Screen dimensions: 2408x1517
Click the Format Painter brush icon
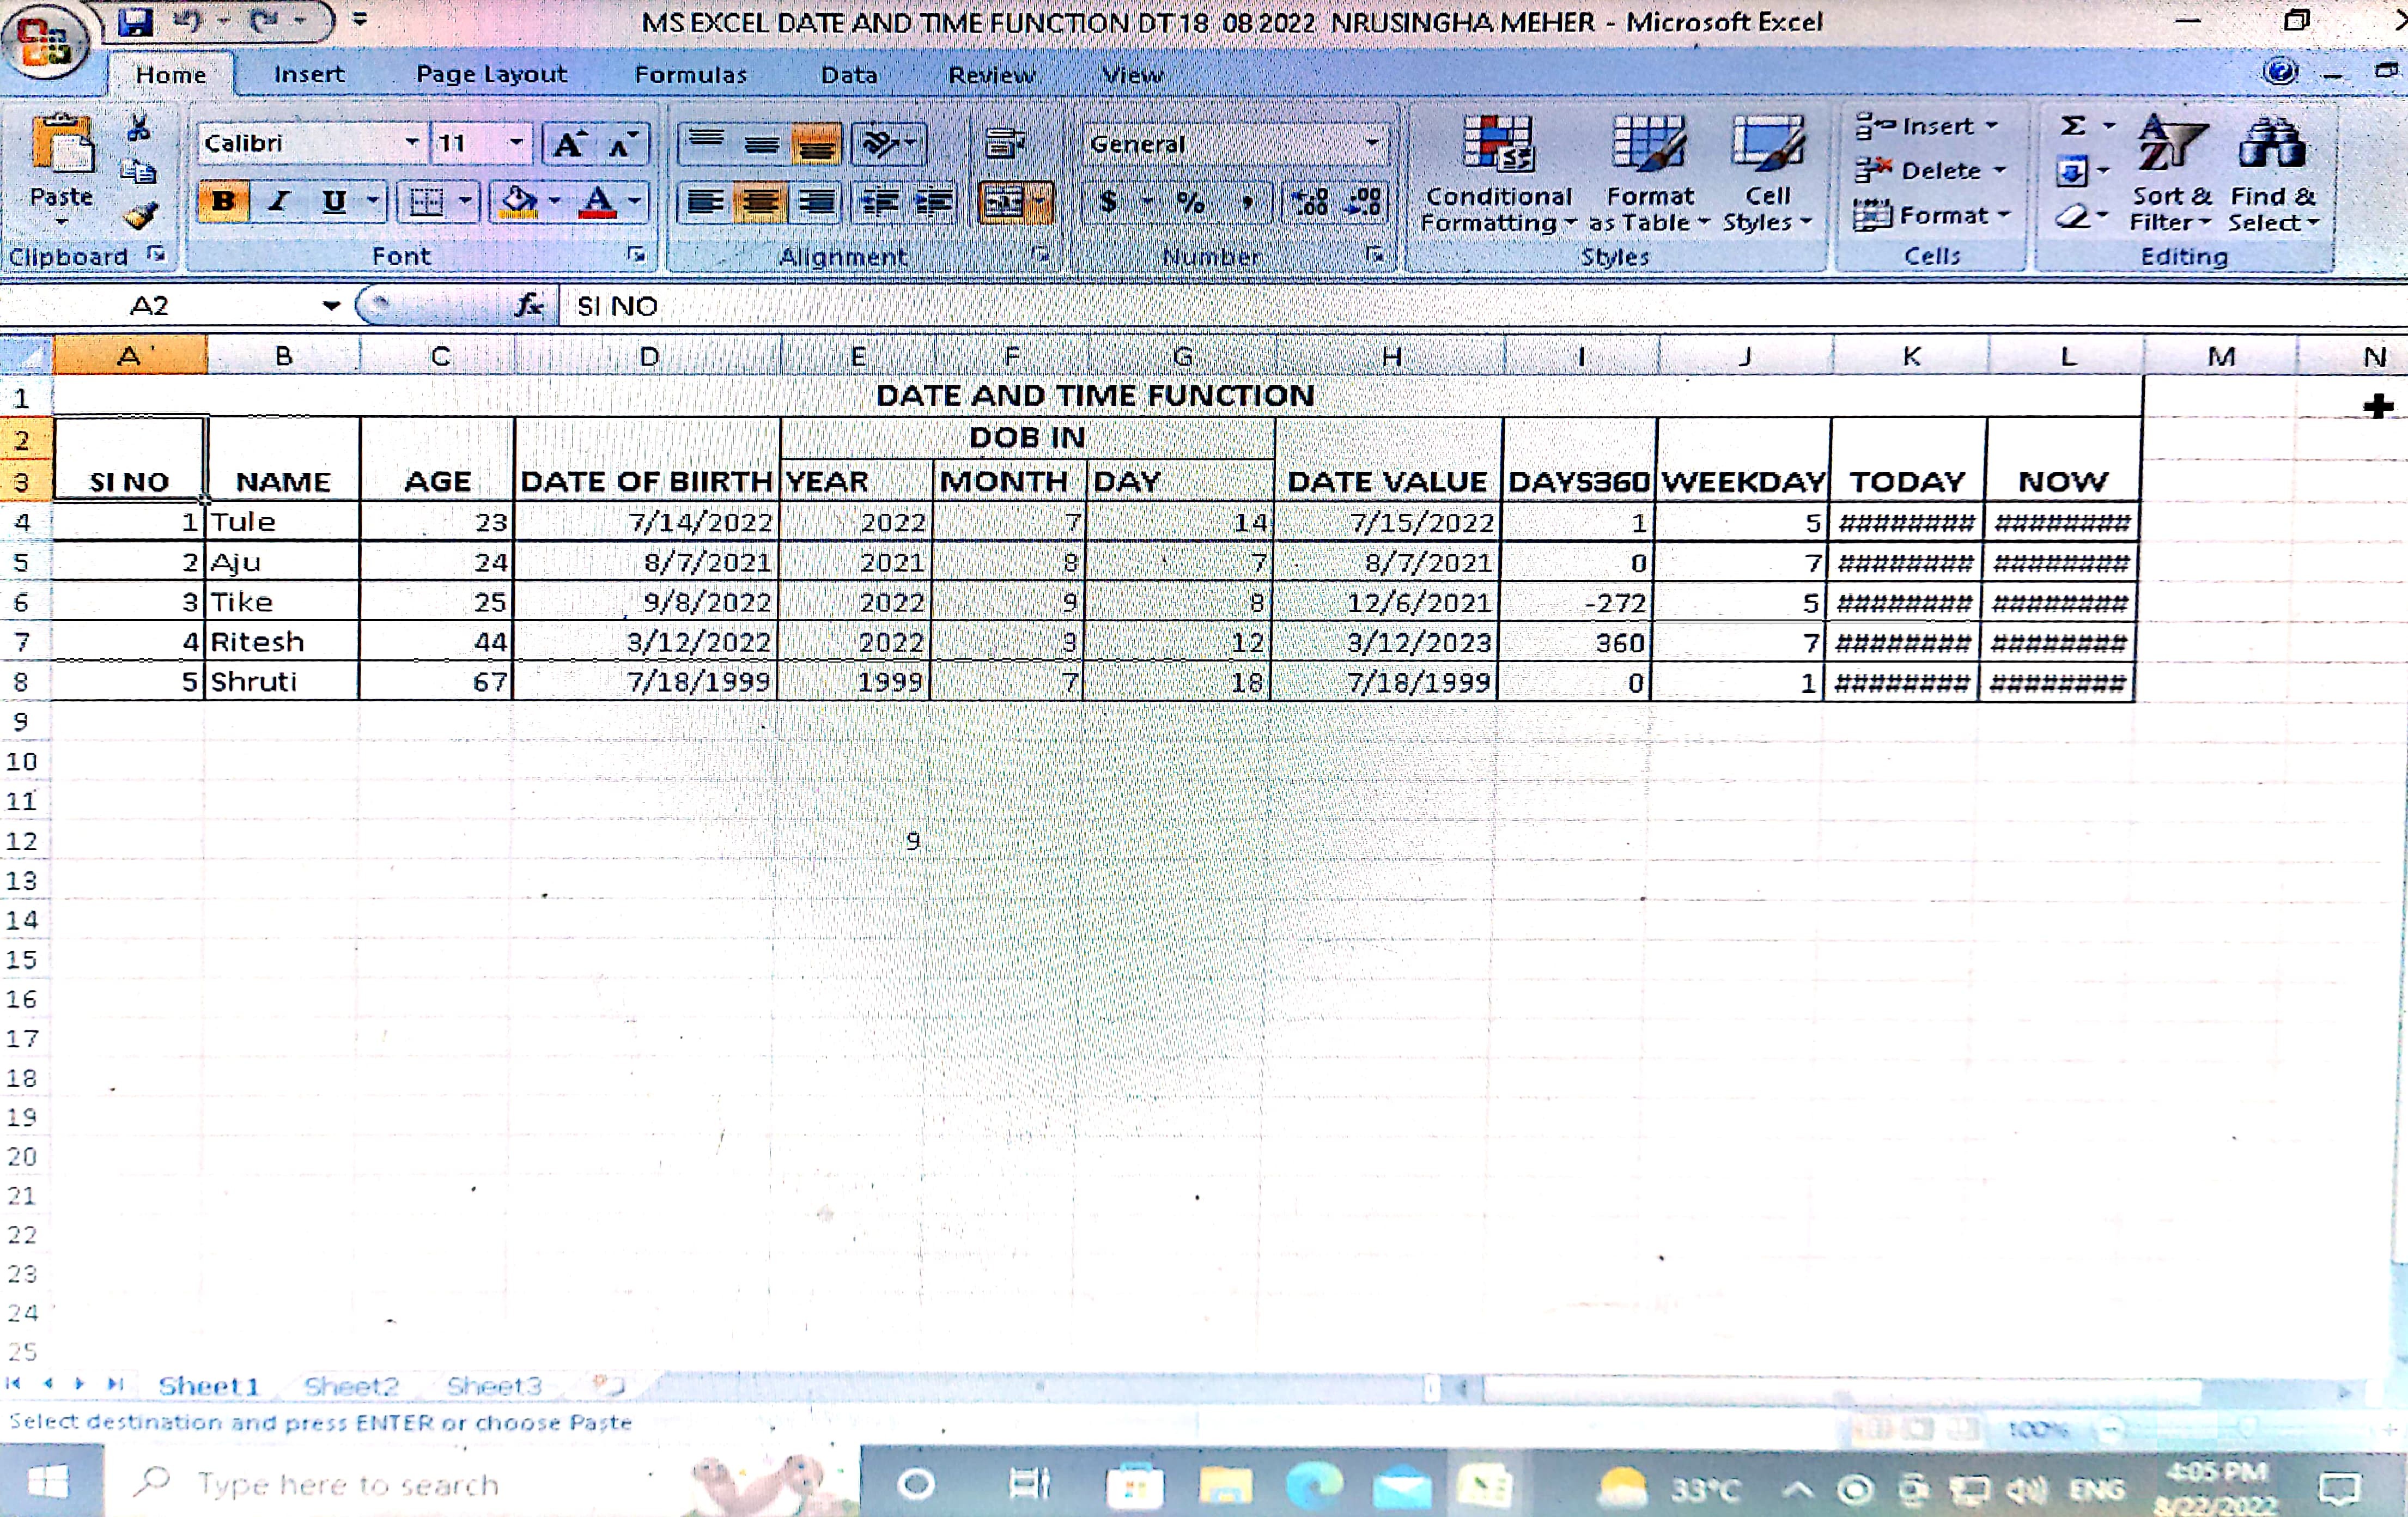coord(141,215)
